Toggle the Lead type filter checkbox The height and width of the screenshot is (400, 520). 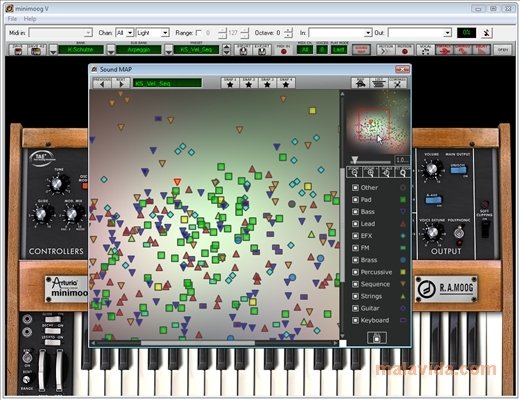(355, 224)
